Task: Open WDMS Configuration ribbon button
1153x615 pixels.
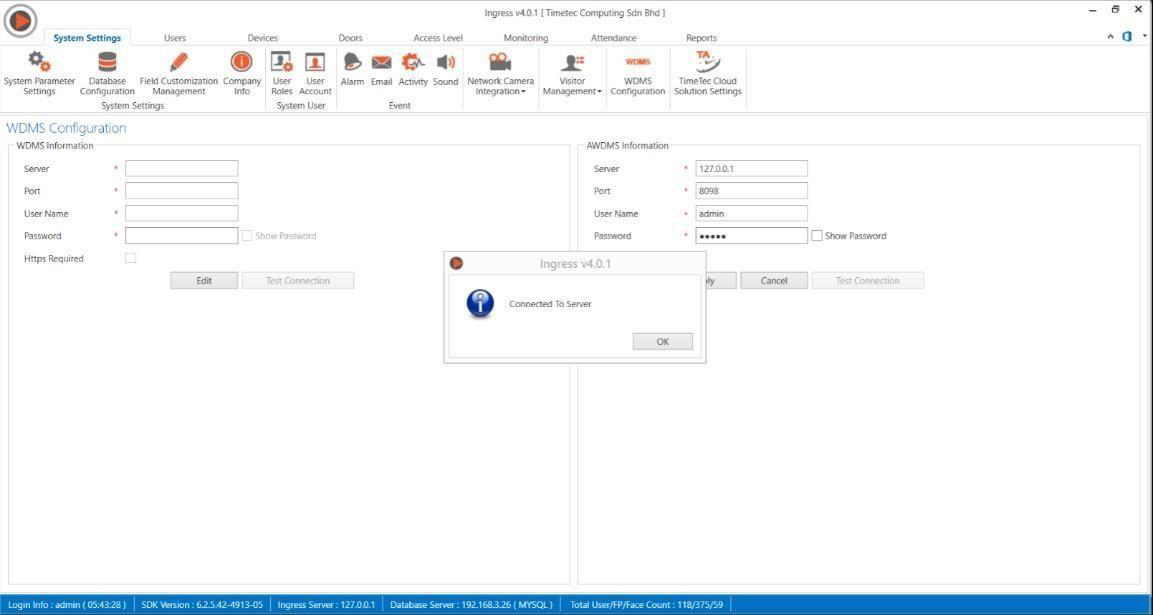Action: pos(638,74)
